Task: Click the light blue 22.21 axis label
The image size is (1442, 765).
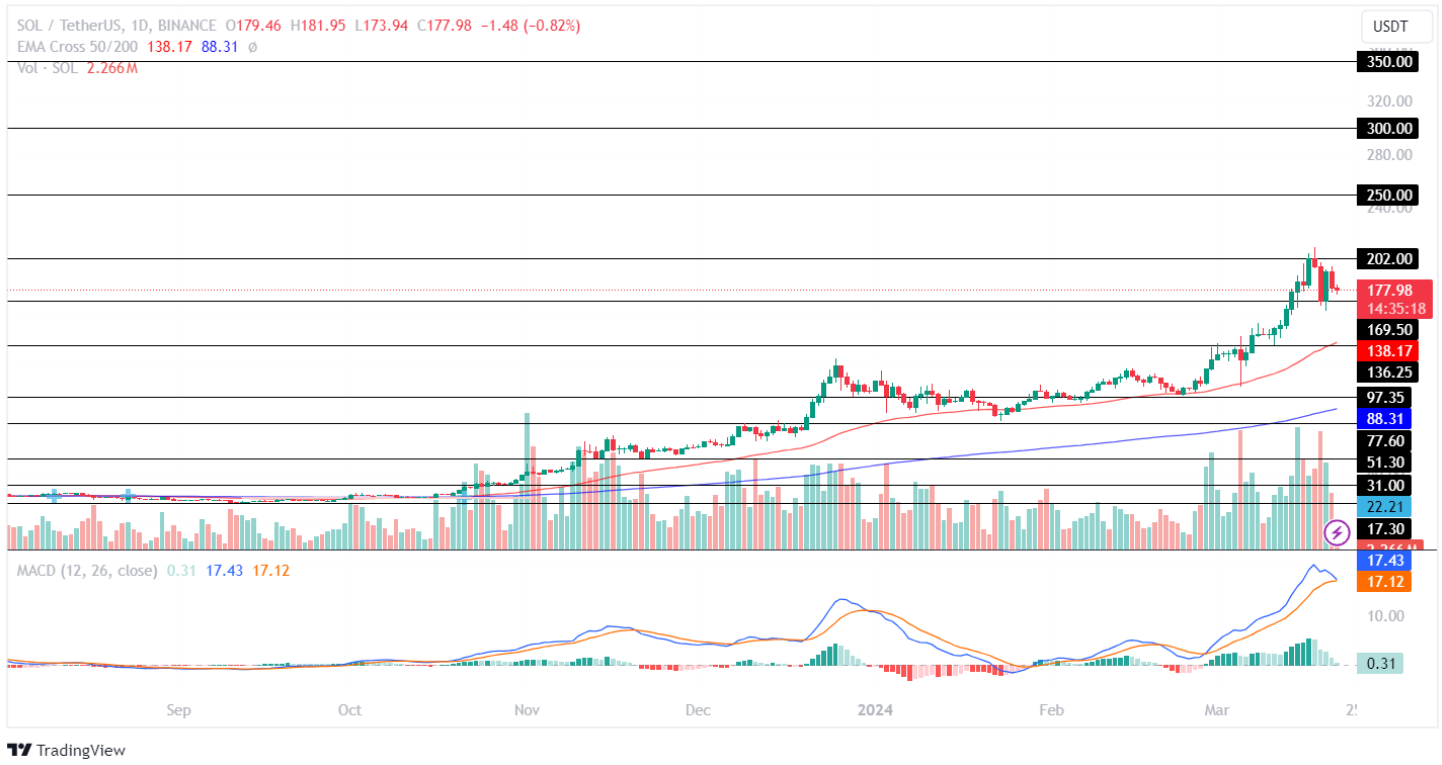Action: pos(1384,506)
